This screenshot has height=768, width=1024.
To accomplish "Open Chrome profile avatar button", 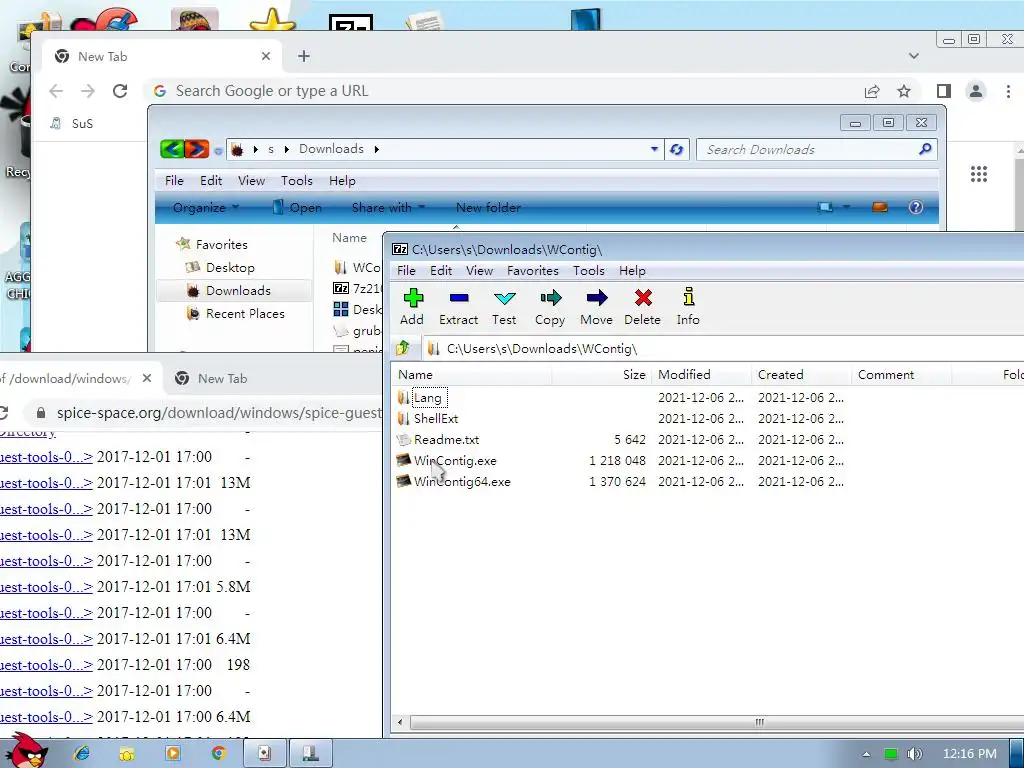I will (976, 91).
